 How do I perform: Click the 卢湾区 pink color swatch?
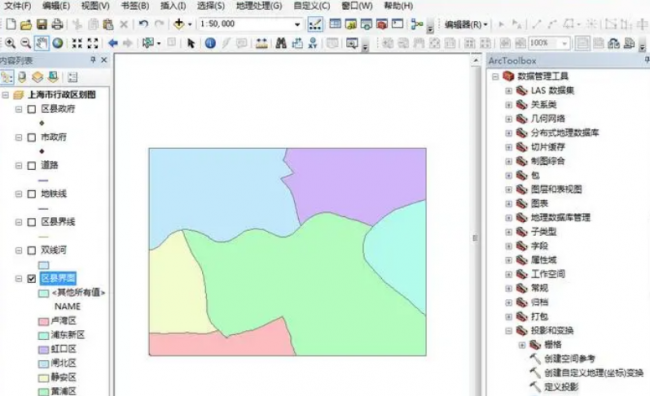[x=44, y=322]
